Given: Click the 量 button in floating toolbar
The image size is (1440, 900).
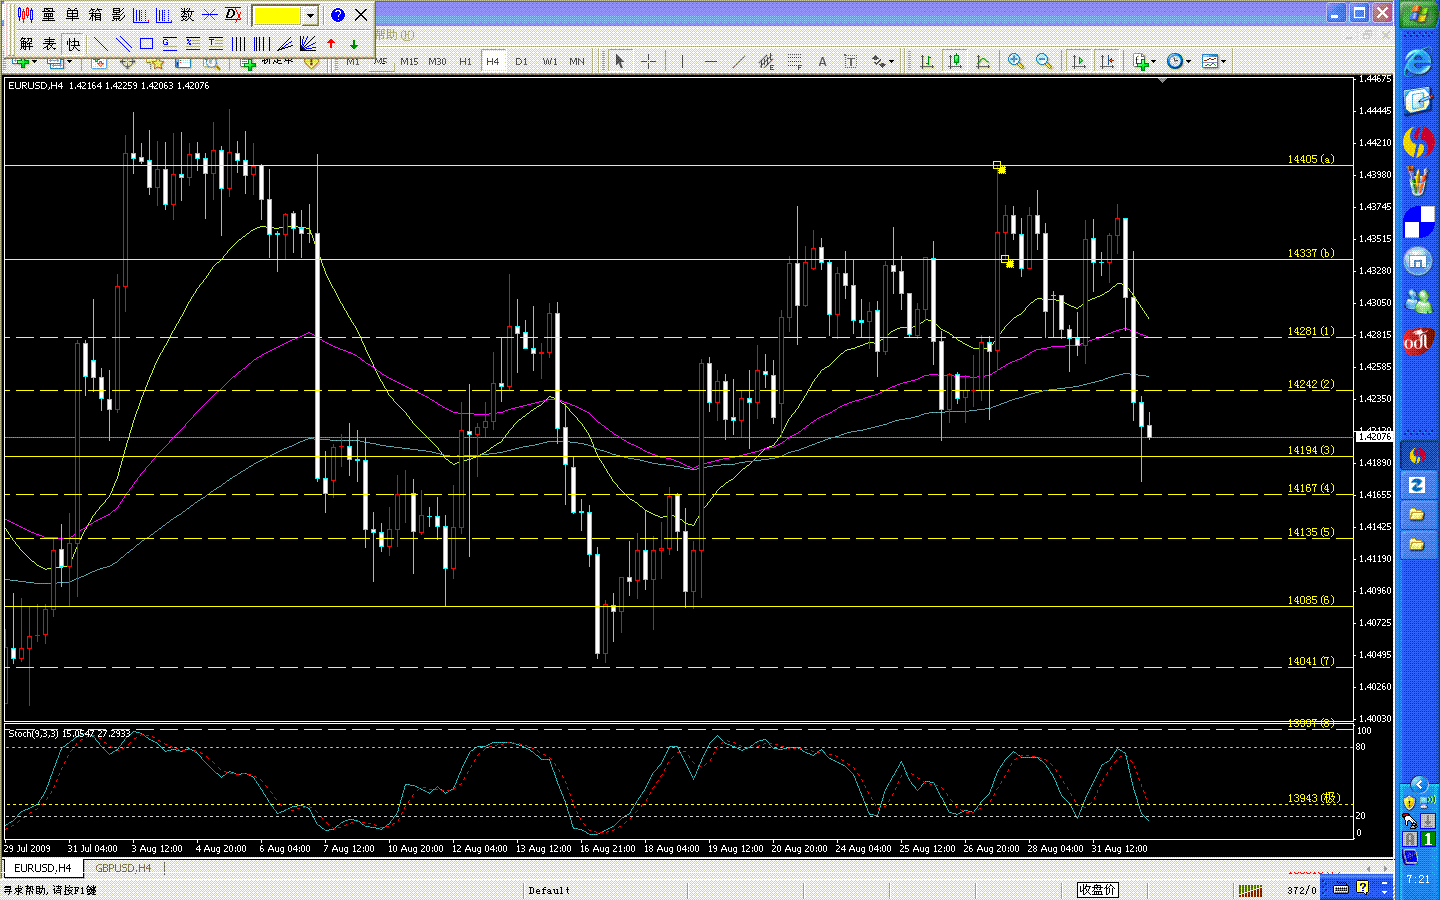Looking at the screenshot, I should (x=48, y=15).
